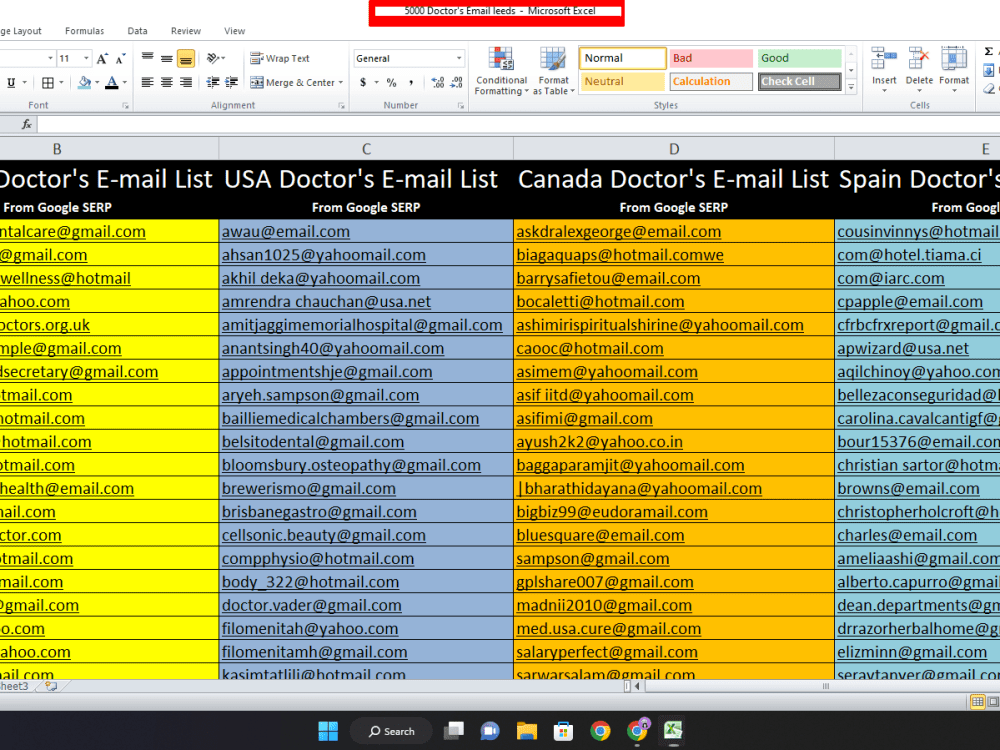This screenshot has width=1000, height=750.
Task: Switch to Data ribbon tab
Action: pos(137,31)
